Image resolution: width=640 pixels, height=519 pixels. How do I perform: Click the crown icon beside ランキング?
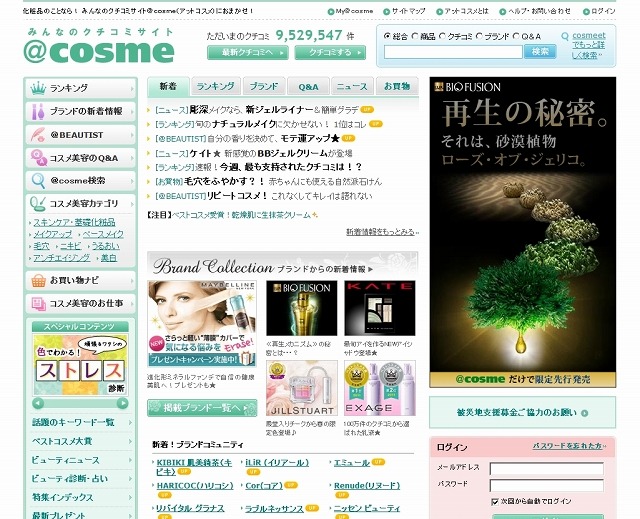click(x=38, y=88)
